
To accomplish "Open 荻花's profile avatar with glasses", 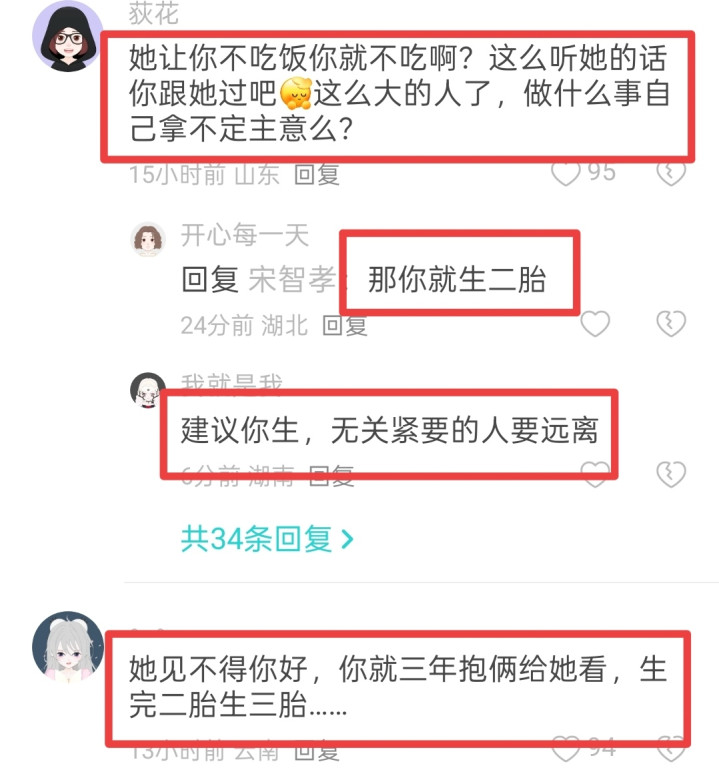I will (66, 36).
